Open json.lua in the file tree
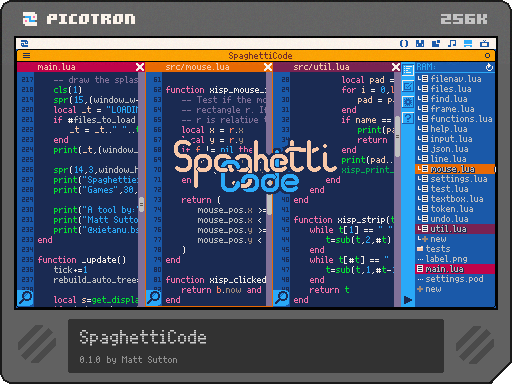Image resolution: width=512 pixels, height=384 pixels. [x=455, y=149]
